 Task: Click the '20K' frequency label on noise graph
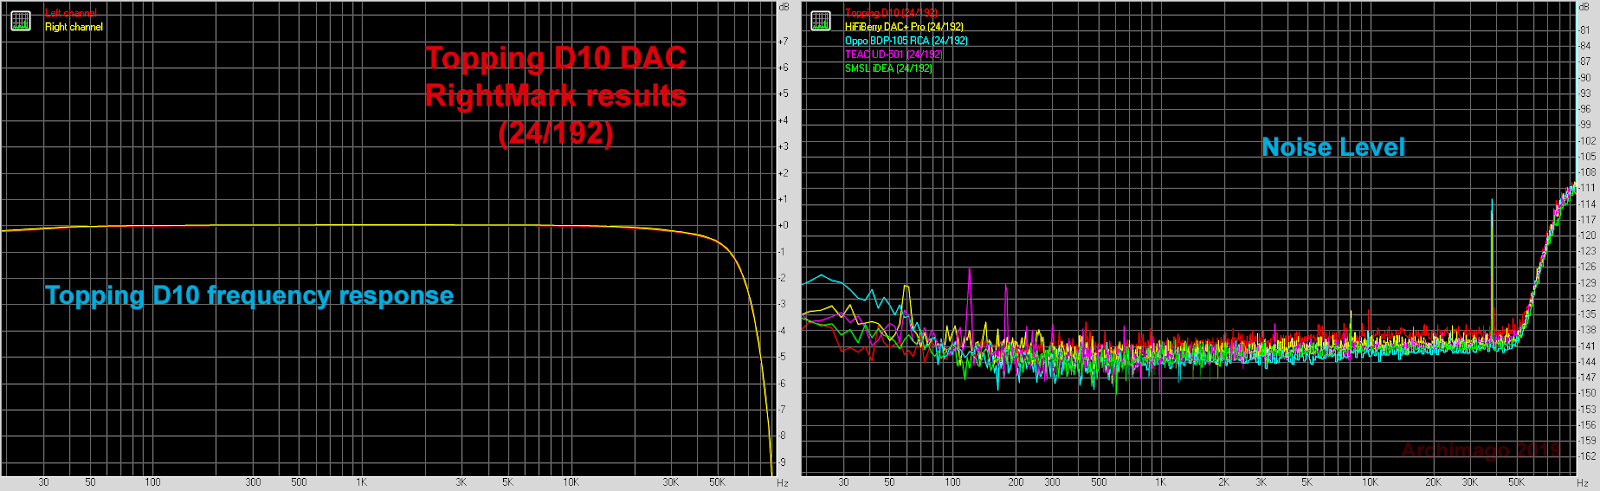point(1433,482)
